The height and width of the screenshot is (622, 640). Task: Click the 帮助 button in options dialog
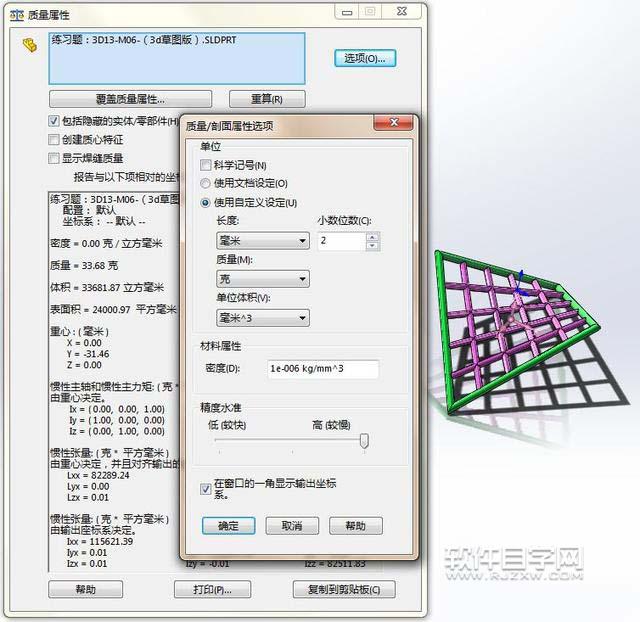tap(356, 526)
